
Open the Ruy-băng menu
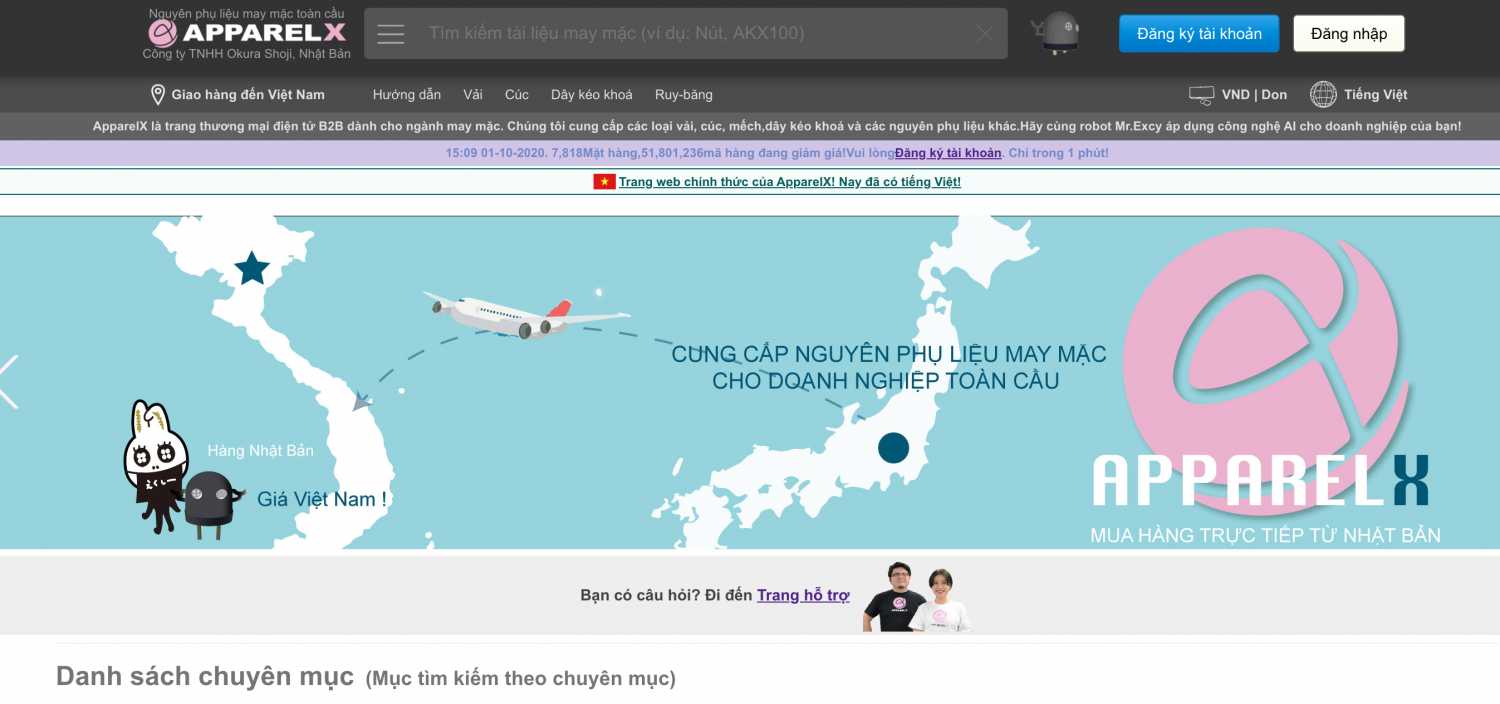click(684, 95)
